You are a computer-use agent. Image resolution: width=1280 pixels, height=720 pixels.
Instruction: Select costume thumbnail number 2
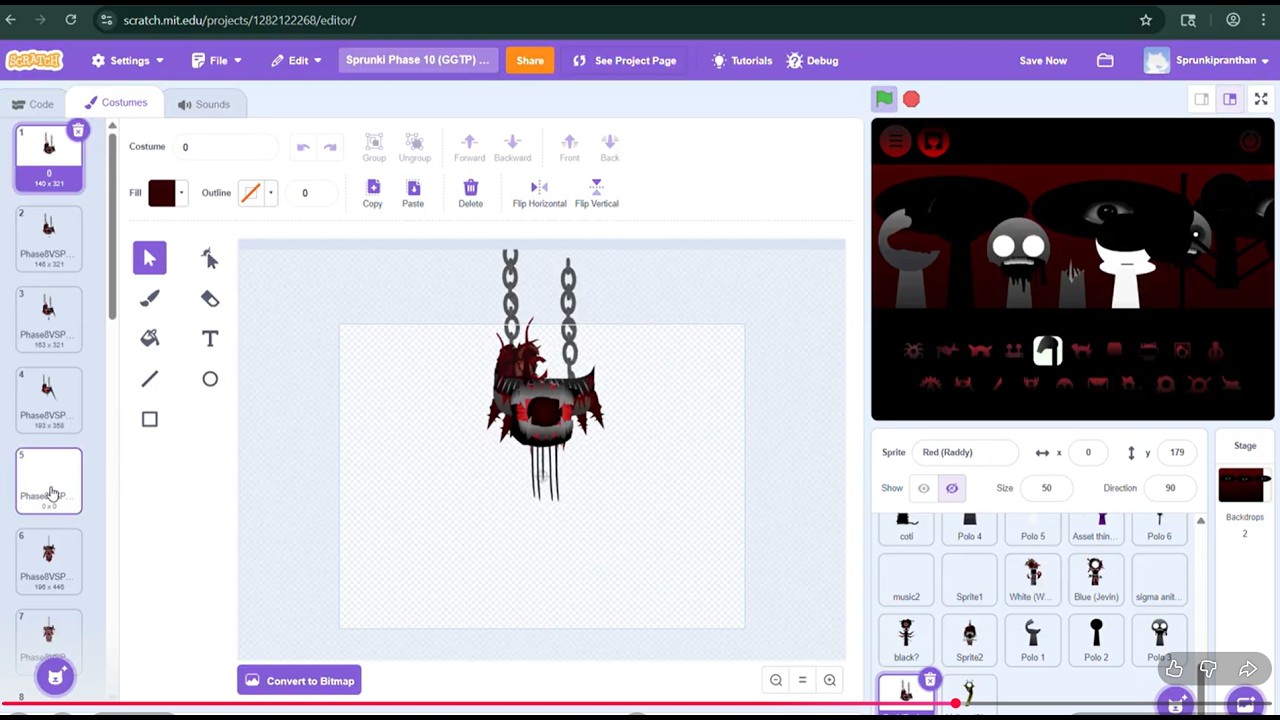[49, 239]
